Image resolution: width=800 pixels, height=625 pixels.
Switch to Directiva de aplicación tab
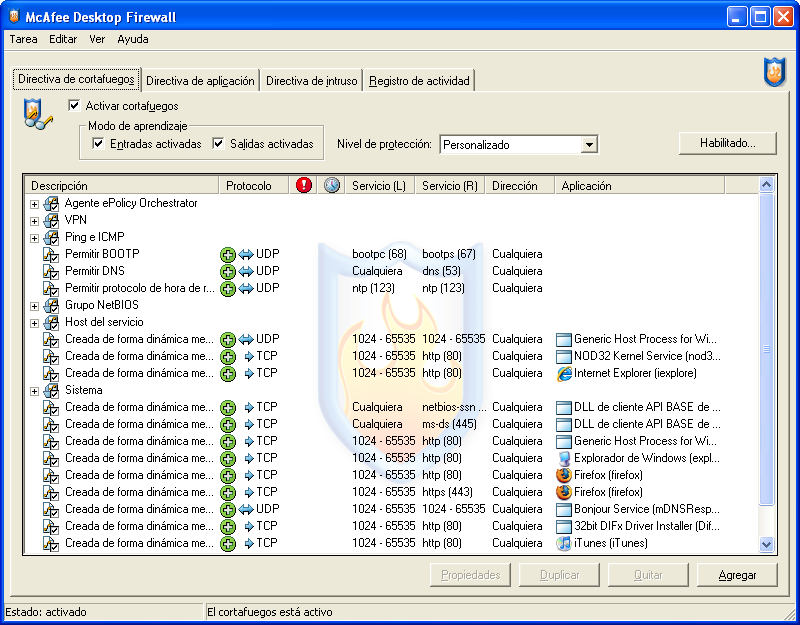pos(200,81)
